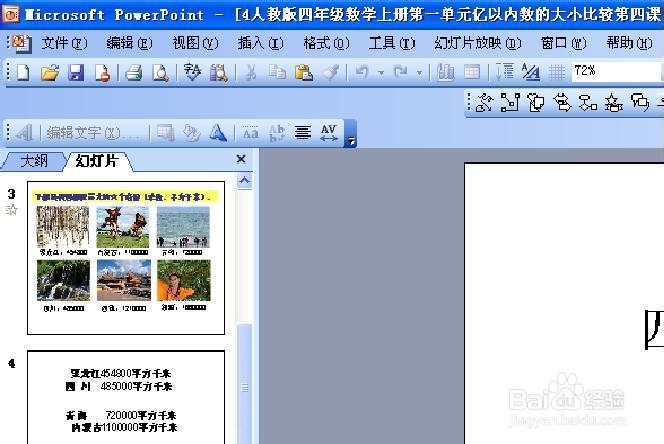Click the opposing arrows toolbar icon
This screenshot has width=664, height=444.
[x=562, y=103]
